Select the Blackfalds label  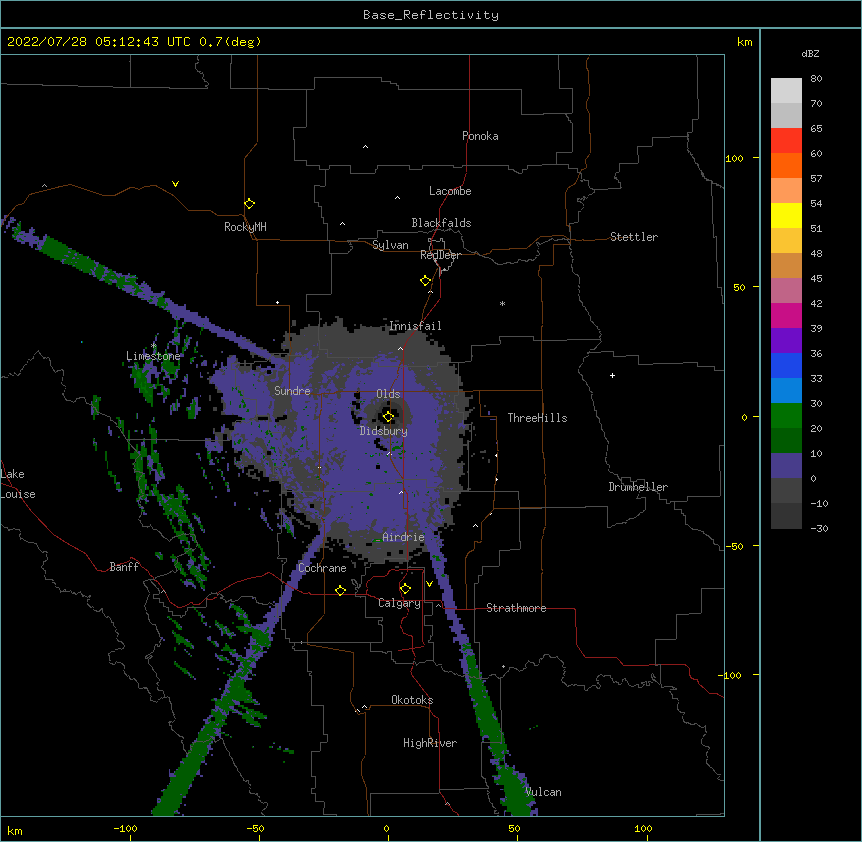coord(441,223)
